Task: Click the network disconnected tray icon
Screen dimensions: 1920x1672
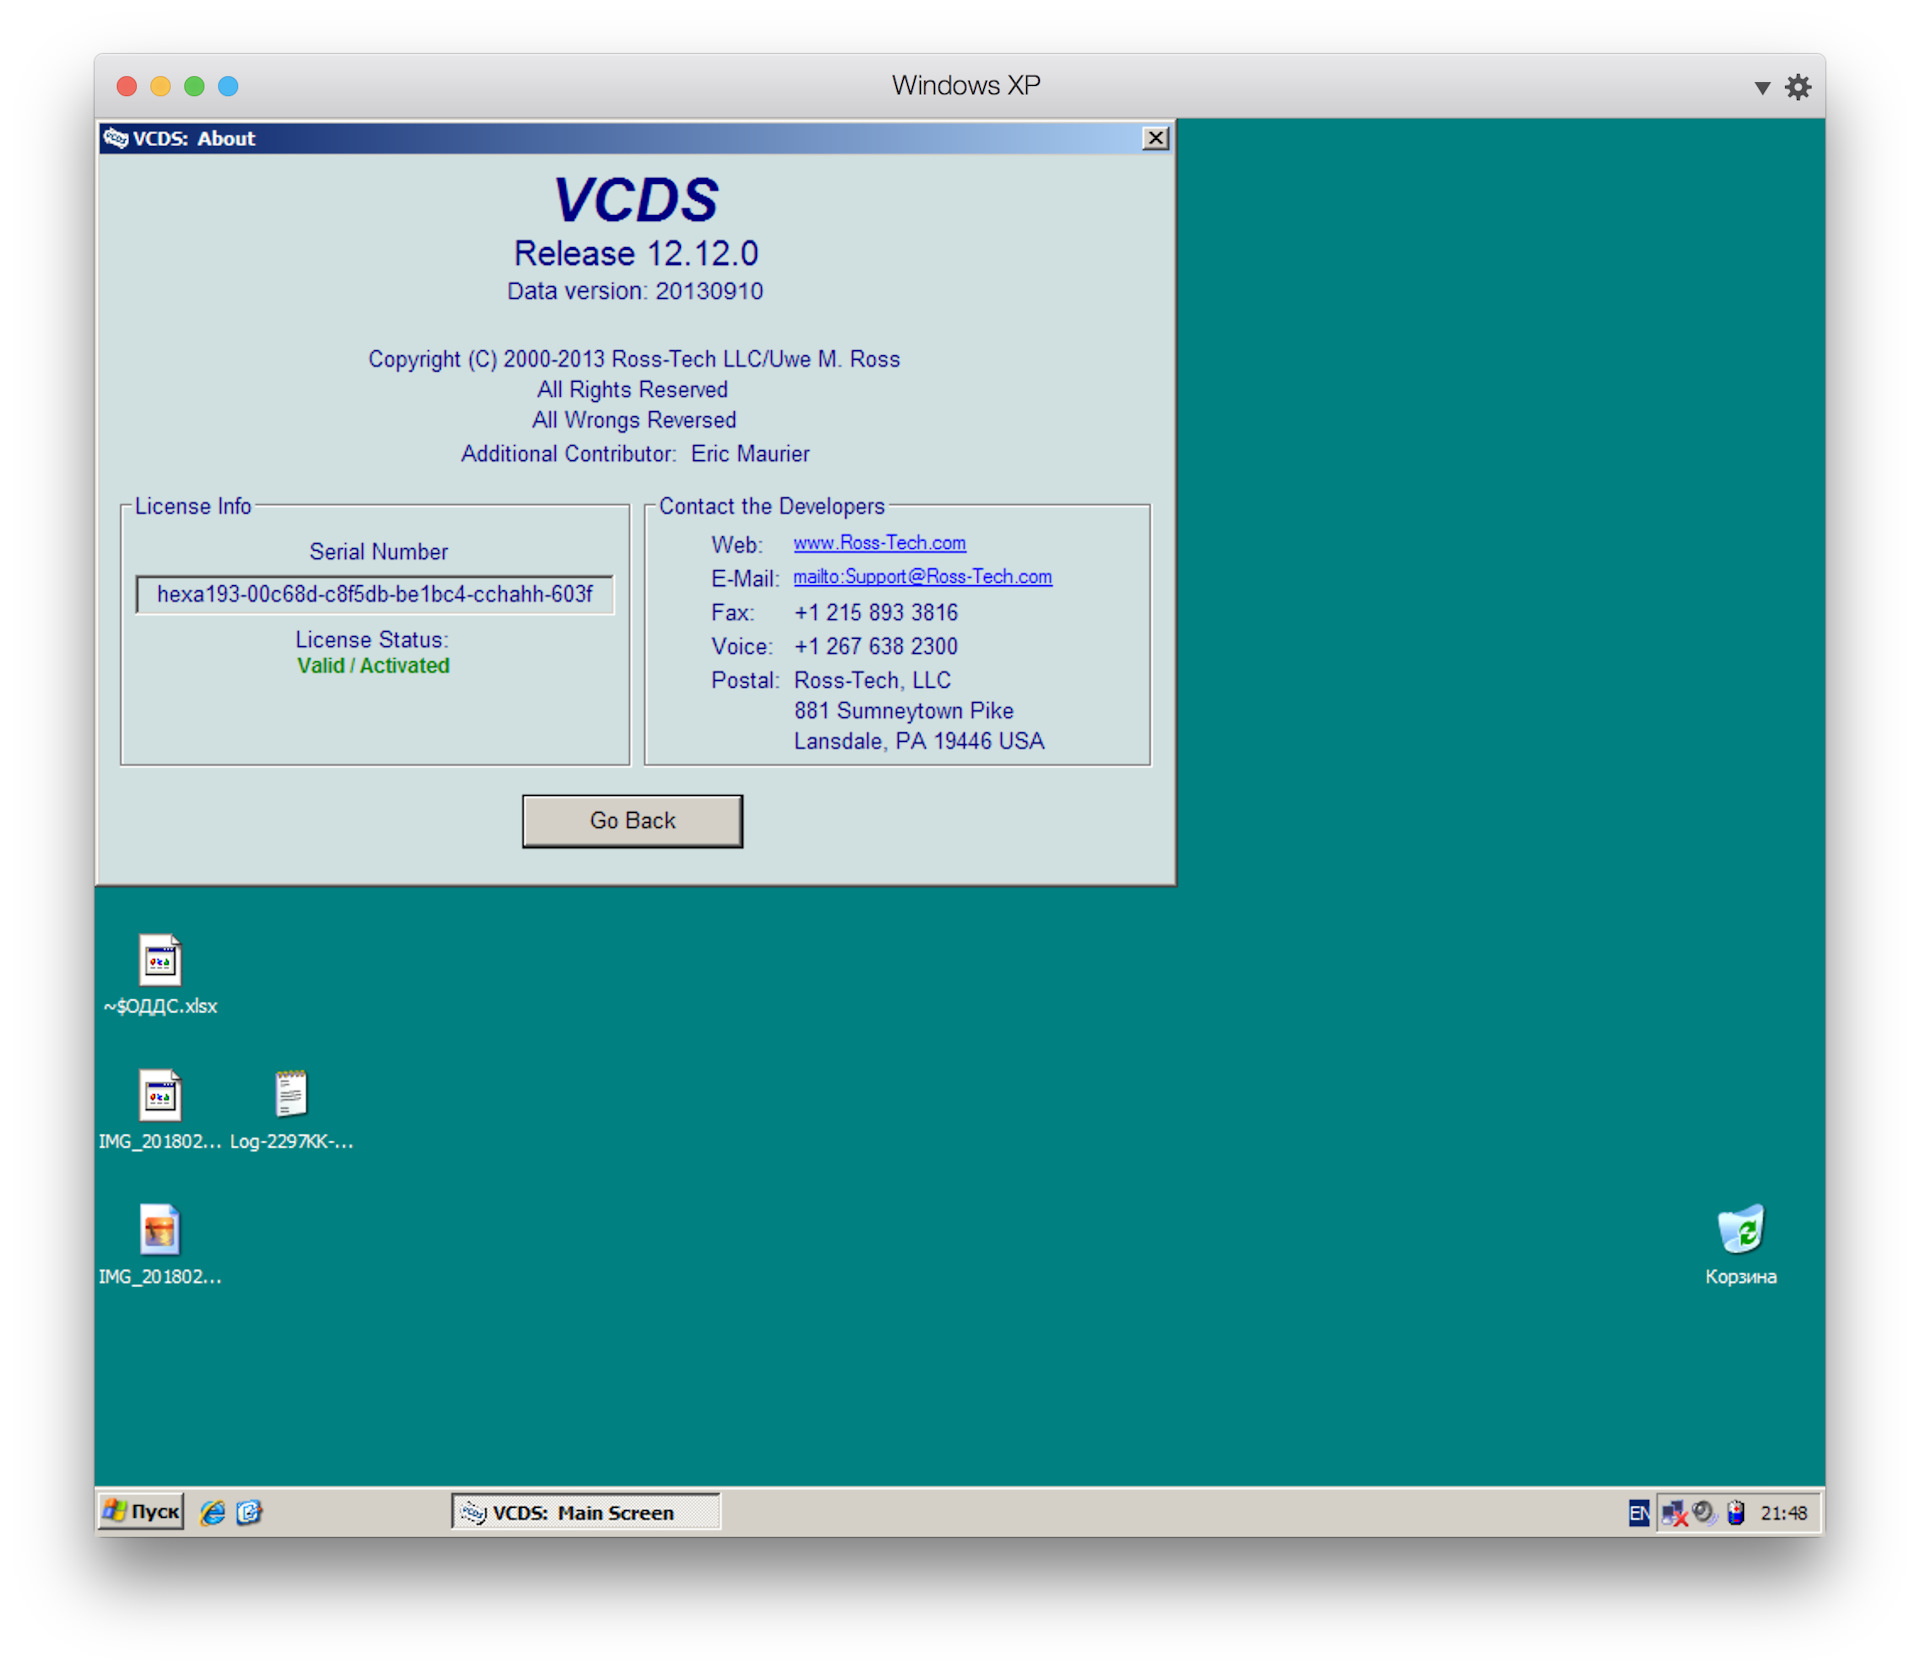Action: click(x=1674, y=1513)
